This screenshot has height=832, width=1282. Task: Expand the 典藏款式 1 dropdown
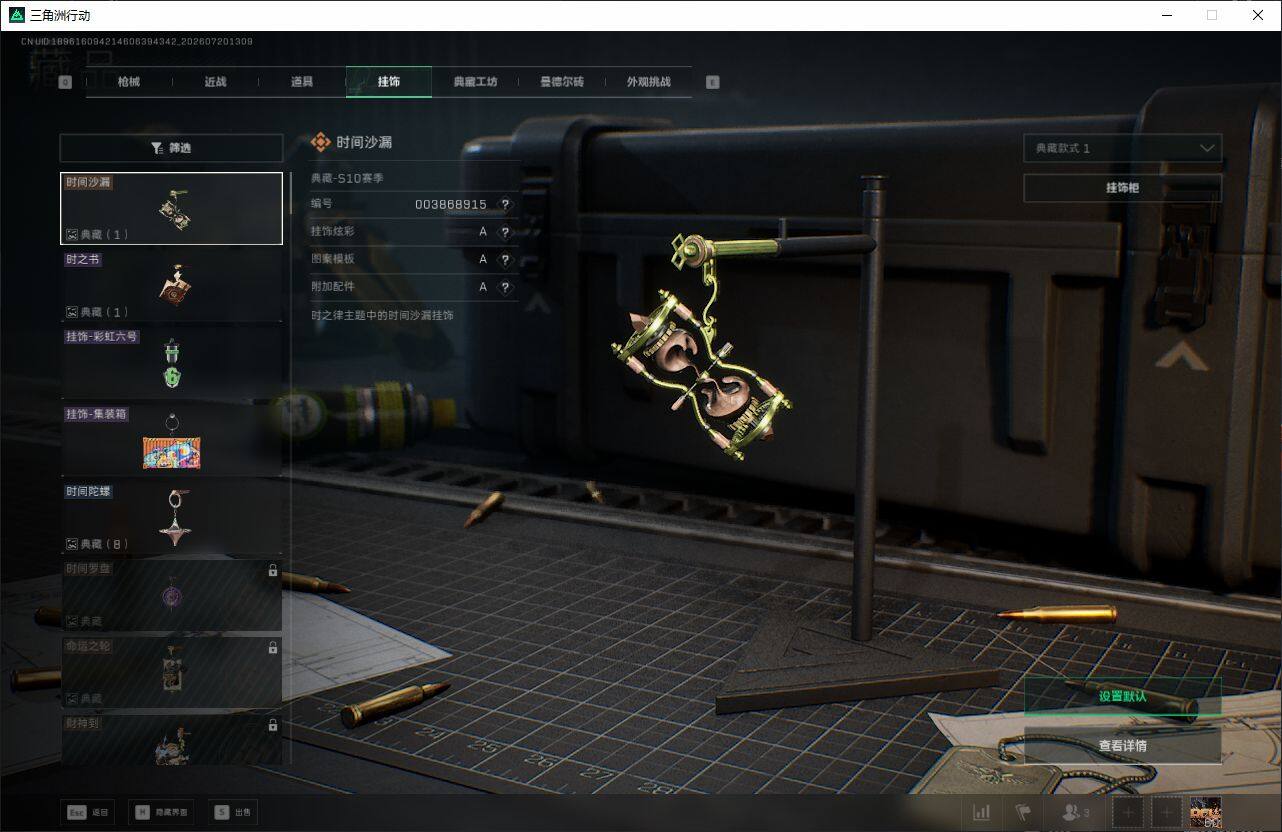tap(1122, 148)
